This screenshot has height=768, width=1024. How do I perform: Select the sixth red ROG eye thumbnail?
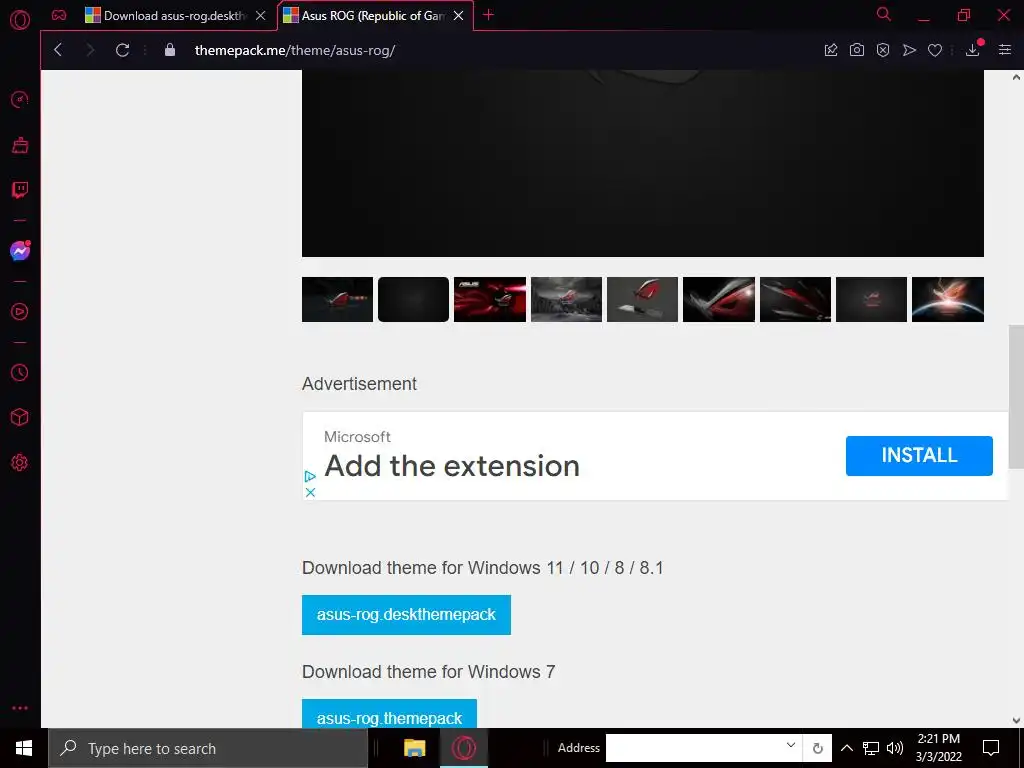pos(719,300)
